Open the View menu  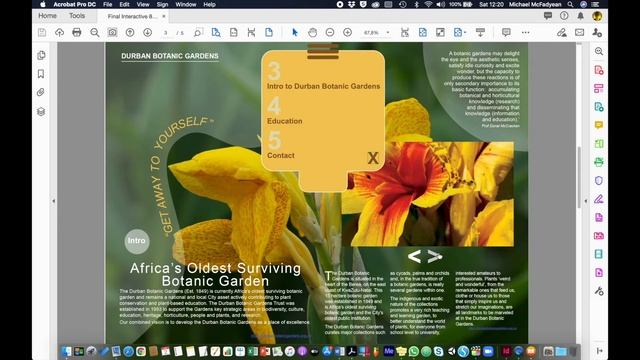[x=143, y=4]
